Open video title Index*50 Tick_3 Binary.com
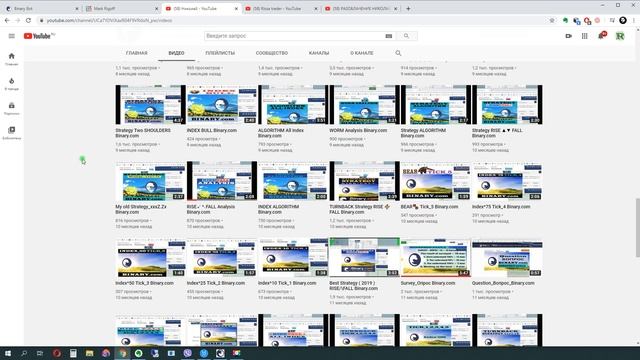Image resolution: width=640 pixels, height=360 pixels. coord(144,283)
